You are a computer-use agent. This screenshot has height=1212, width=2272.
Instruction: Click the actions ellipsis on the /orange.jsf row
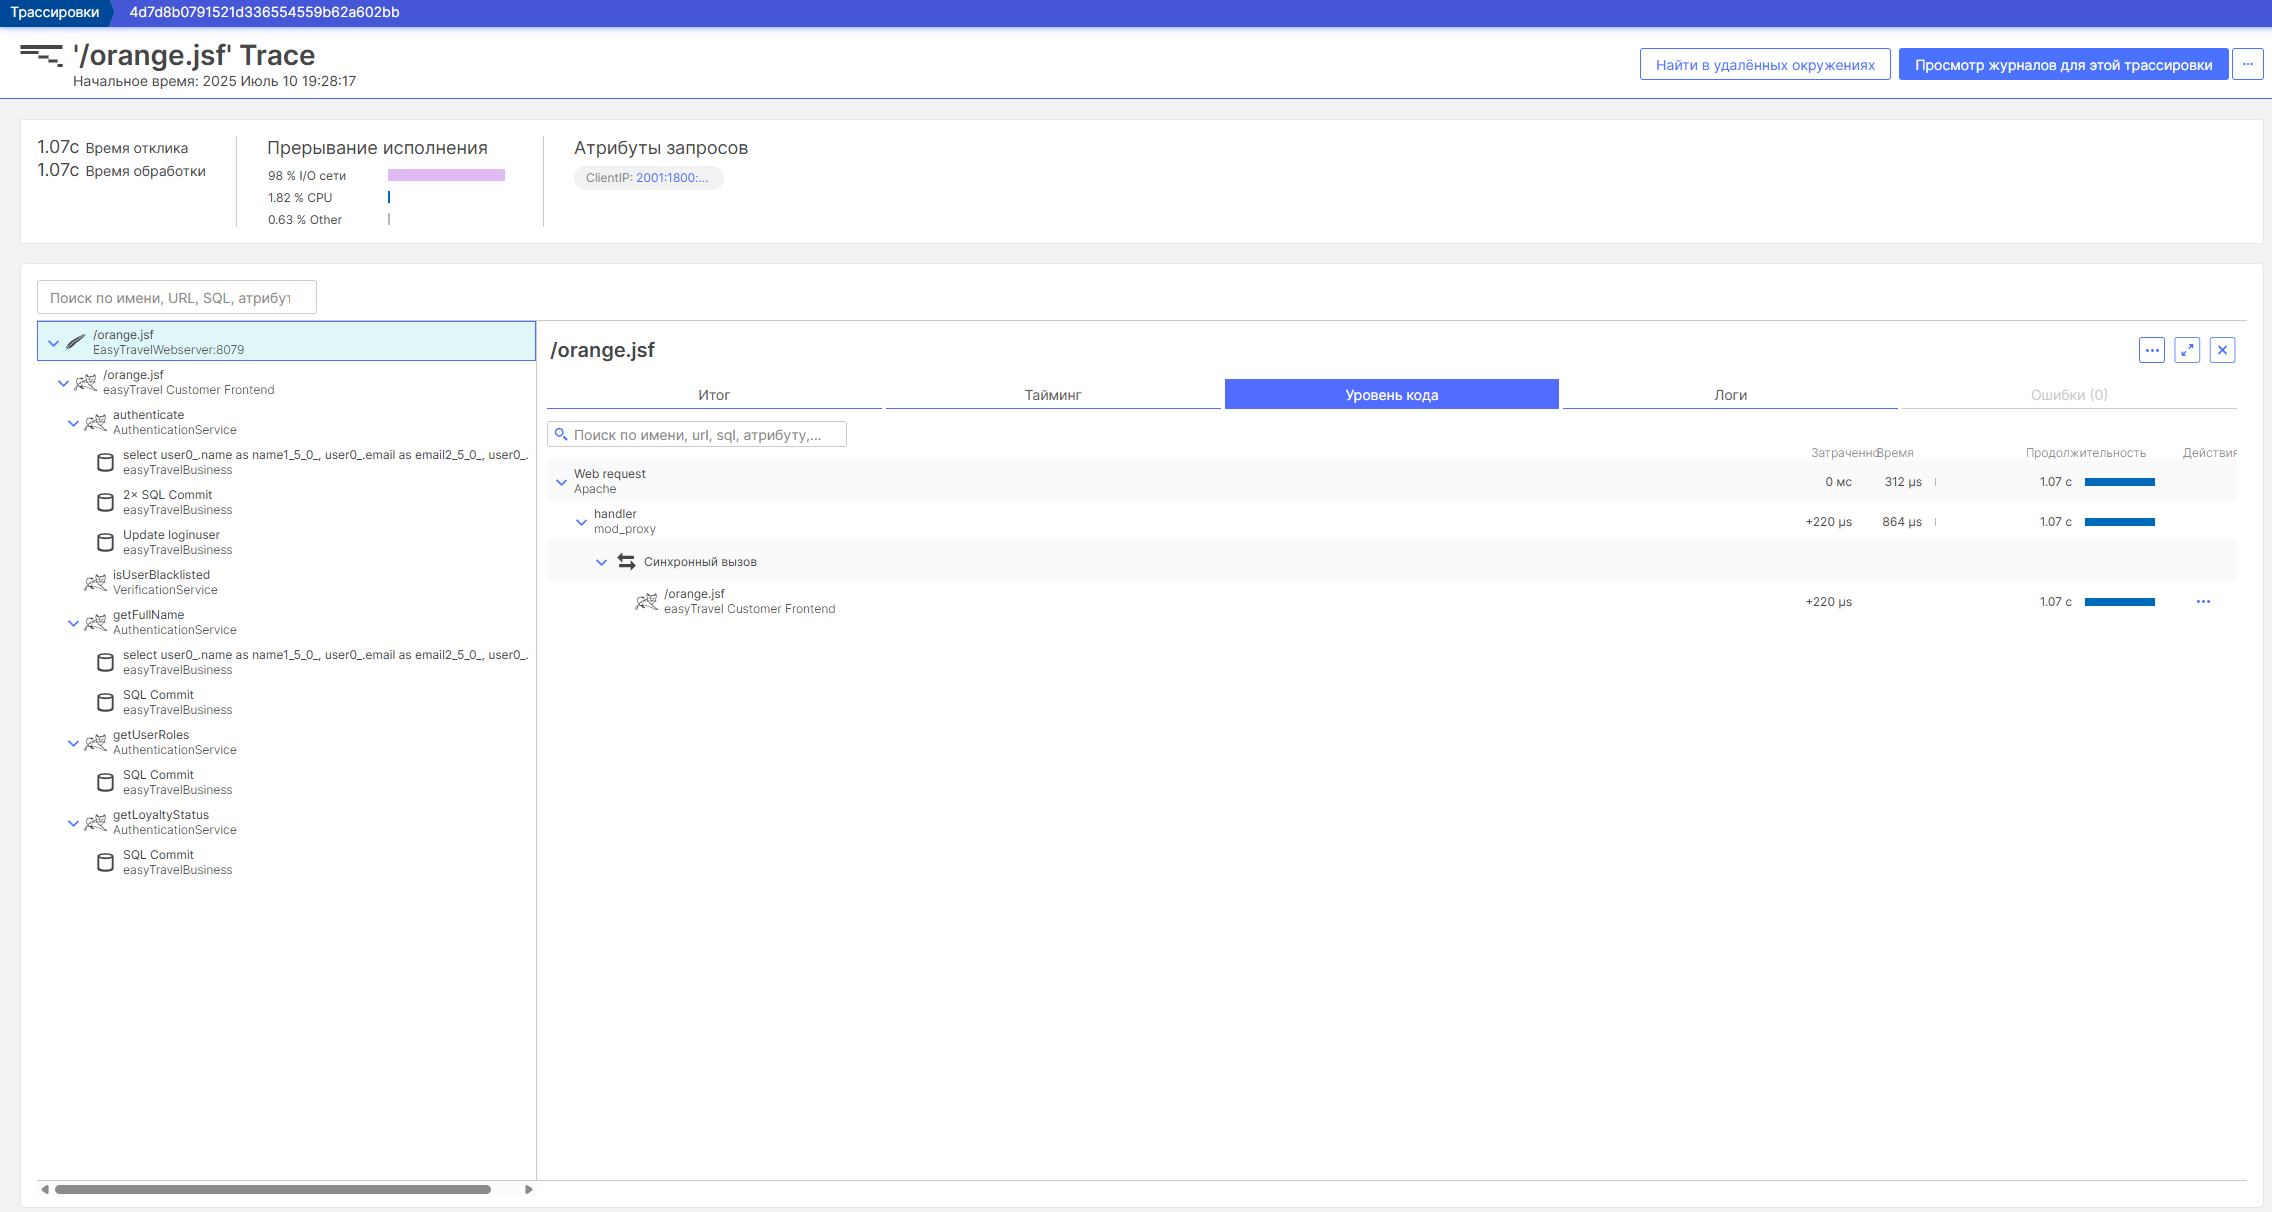(2203, 602)
